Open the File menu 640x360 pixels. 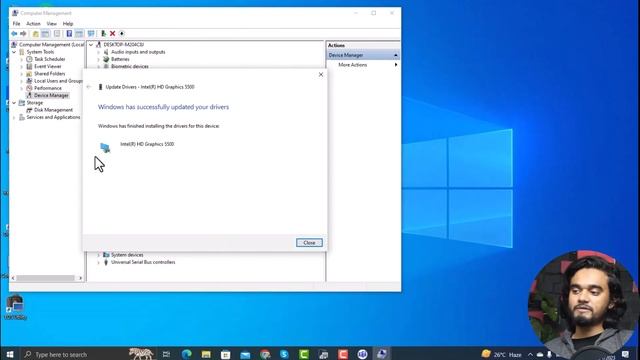tap(16, 24)
